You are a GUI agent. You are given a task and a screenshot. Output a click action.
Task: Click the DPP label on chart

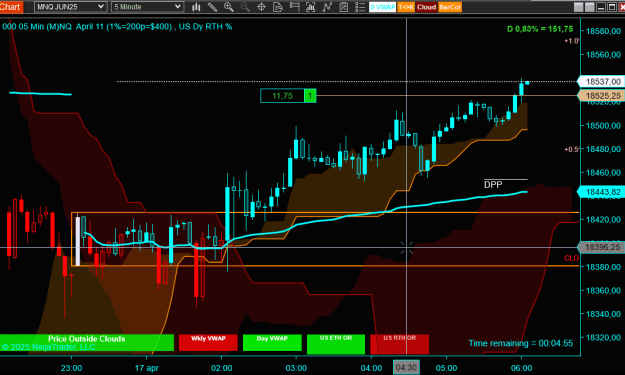(x=493, y=185)
